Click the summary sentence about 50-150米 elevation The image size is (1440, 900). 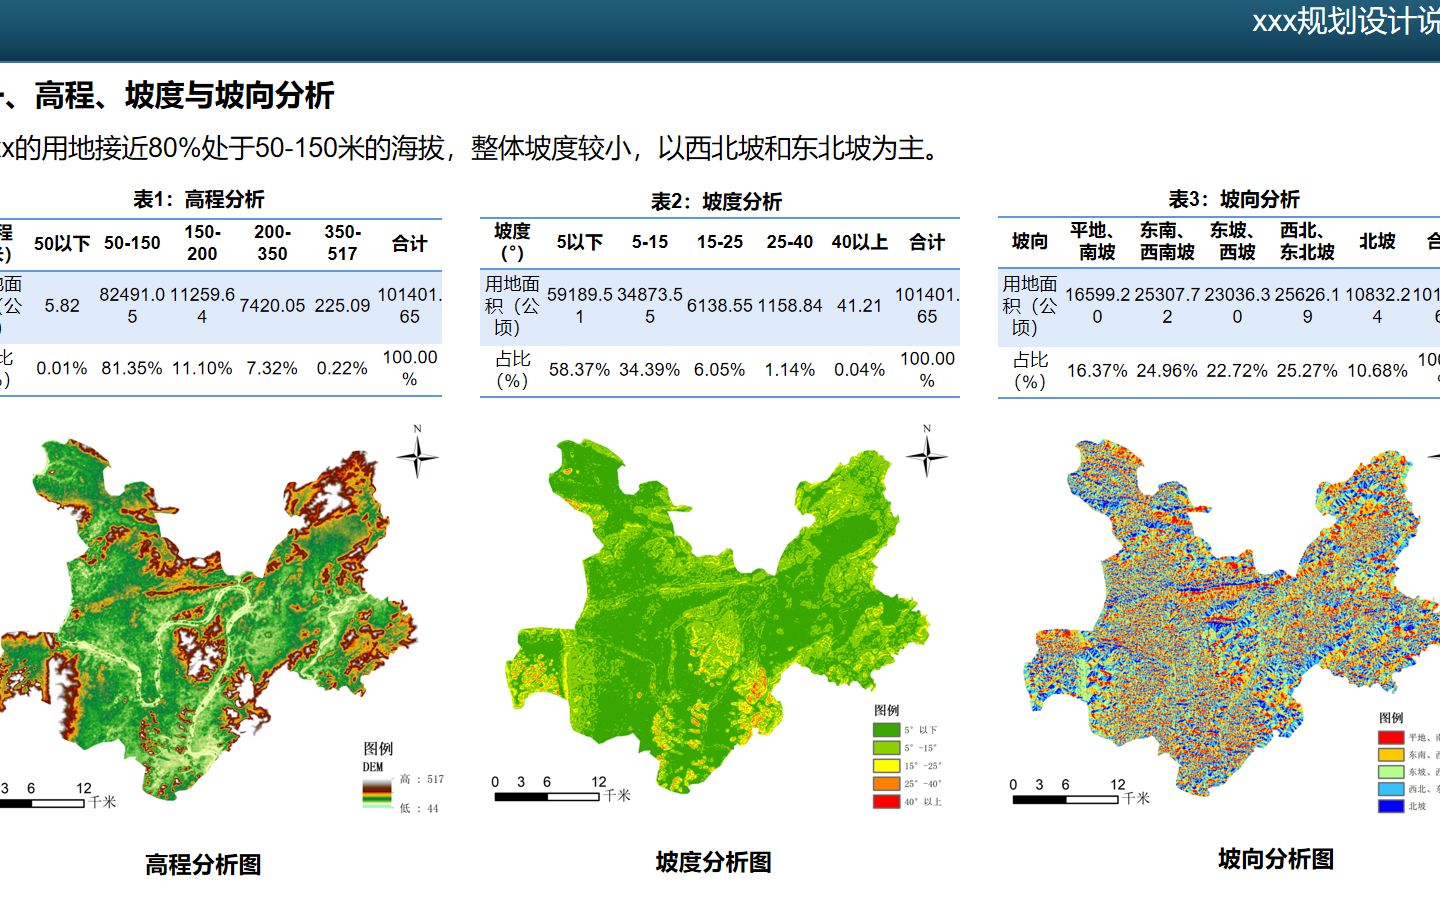pos(470,149)
